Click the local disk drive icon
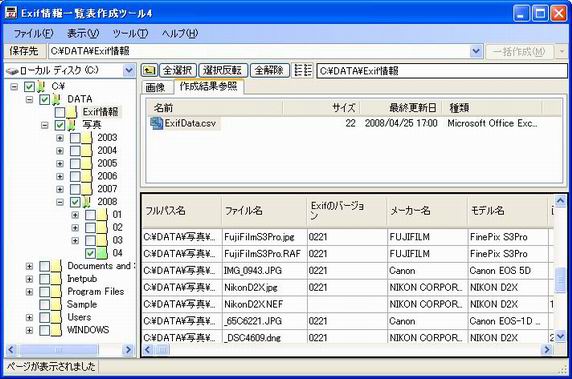The width and height of the screenshot is (572, 379). [12, 70]
